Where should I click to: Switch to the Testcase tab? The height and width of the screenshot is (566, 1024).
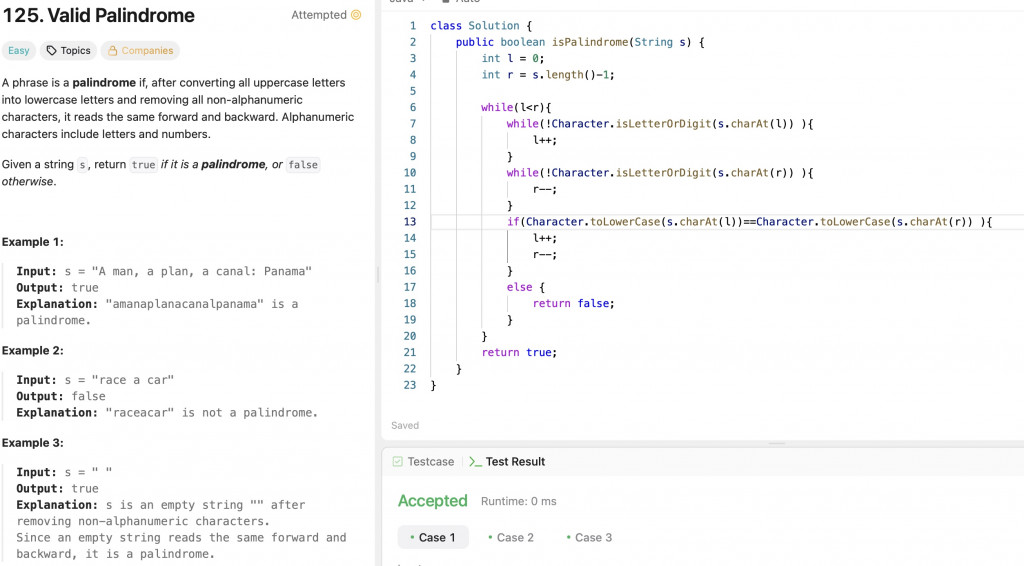coord(423,462)
